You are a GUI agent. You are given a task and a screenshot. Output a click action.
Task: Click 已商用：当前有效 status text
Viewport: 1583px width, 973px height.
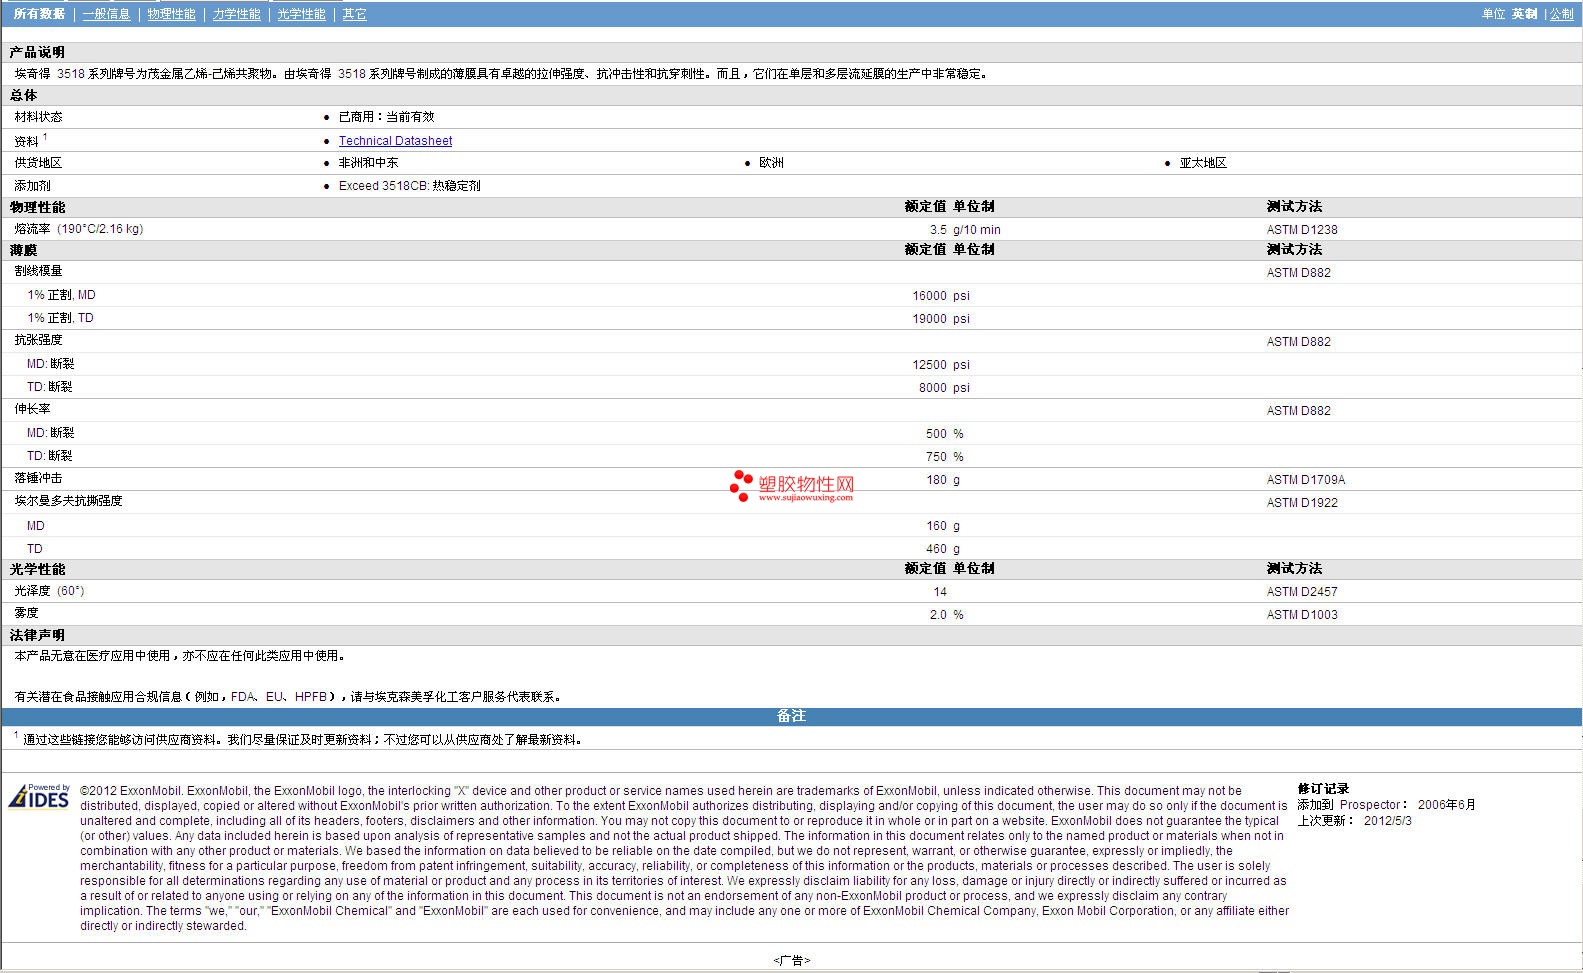pyautogui.click(x=386, y=117)
